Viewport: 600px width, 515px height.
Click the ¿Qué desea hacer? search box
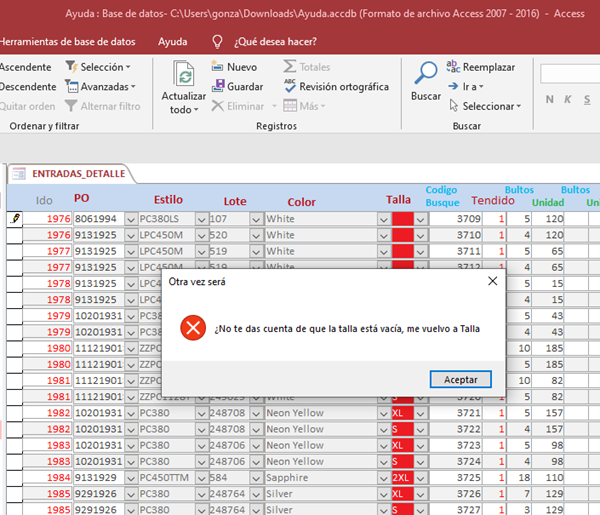pyautogui.click(x=274, y=42)
